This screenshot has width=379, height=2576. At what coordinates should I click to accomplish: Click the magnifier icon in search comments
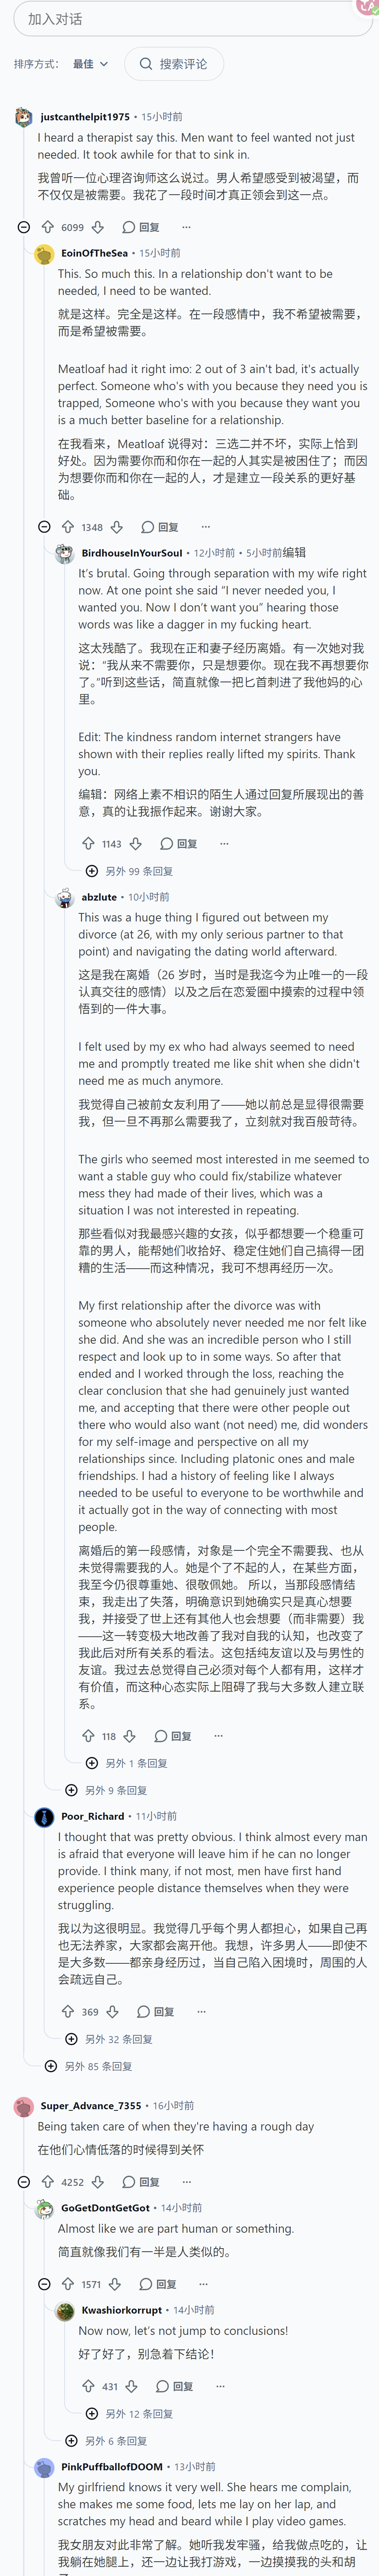[x=146, y=64]
